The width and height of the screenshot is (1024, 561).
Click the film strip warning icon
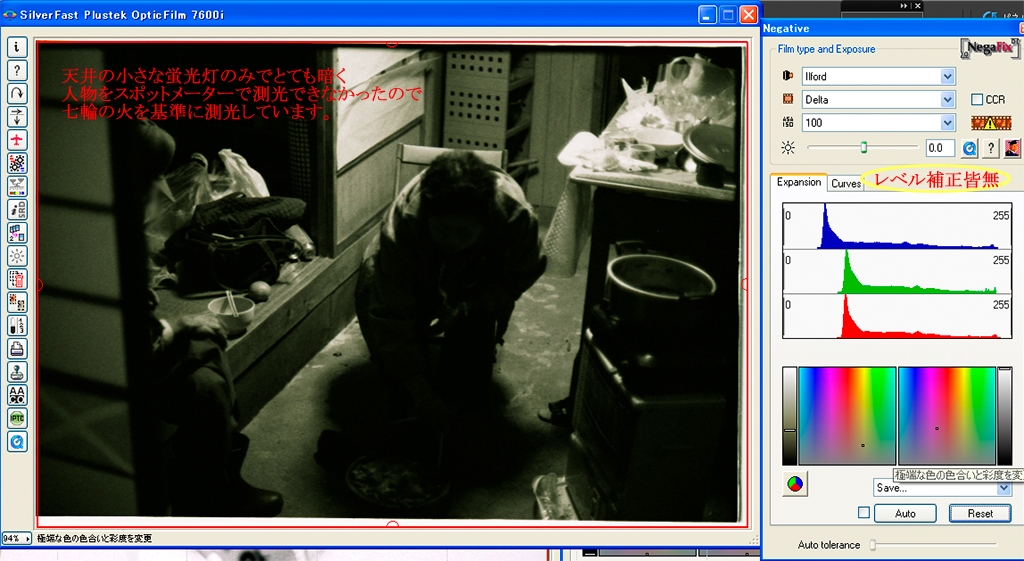[991, 122]
